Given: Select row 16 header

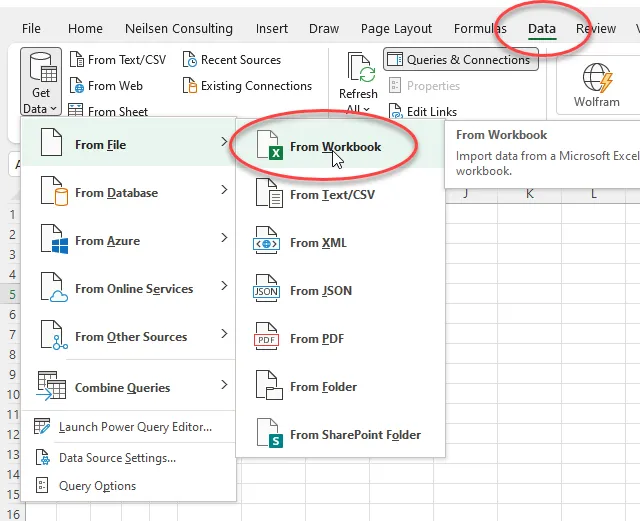Looking at the screenshot, I should pos(13,513).
